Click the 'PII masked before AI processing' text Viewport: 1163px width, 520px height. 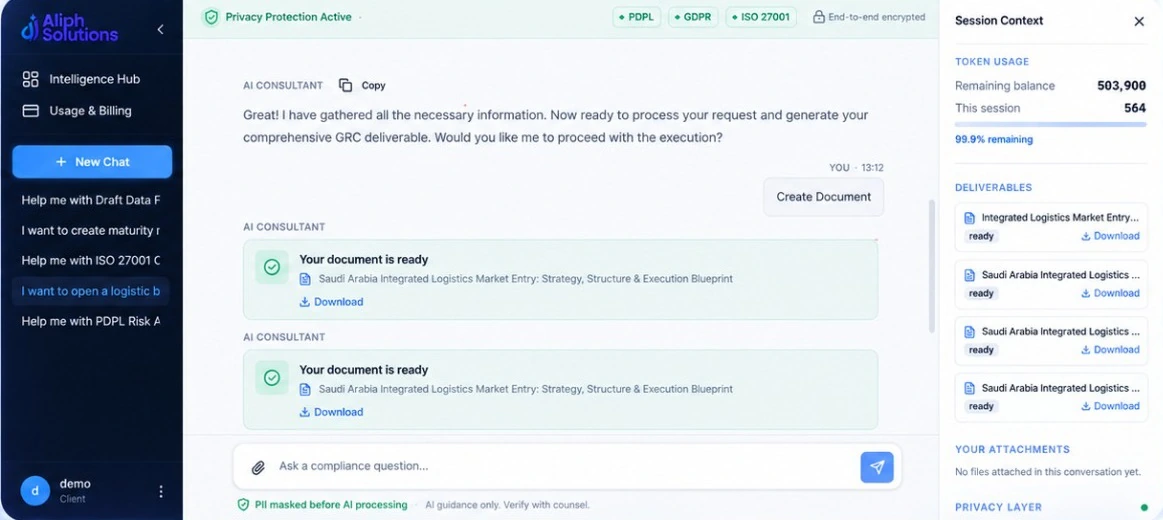[x=331, y=504]
